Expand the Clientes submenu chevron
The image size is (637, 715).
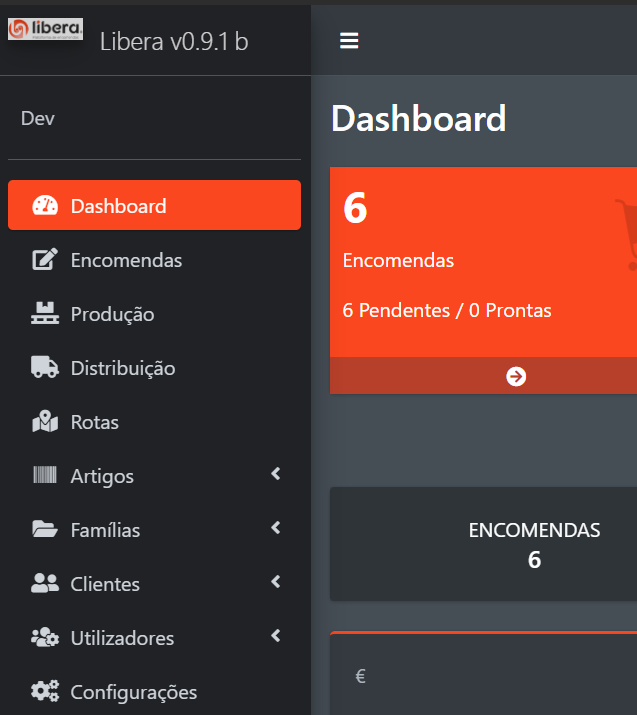pos(276,583)
